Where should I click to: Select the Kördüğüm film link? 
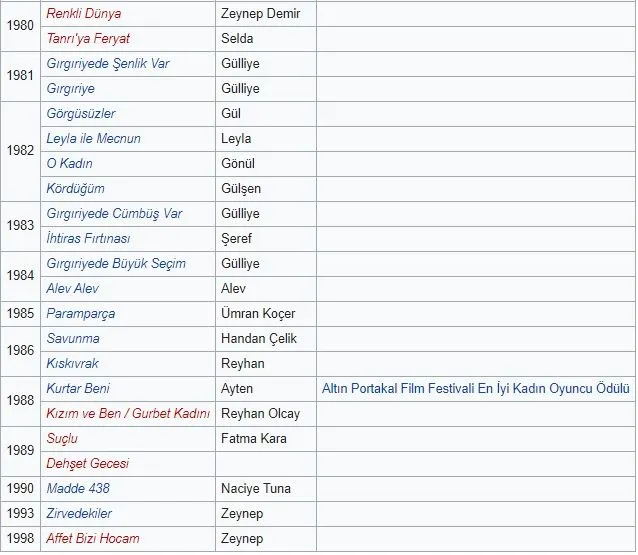[75, 189]
